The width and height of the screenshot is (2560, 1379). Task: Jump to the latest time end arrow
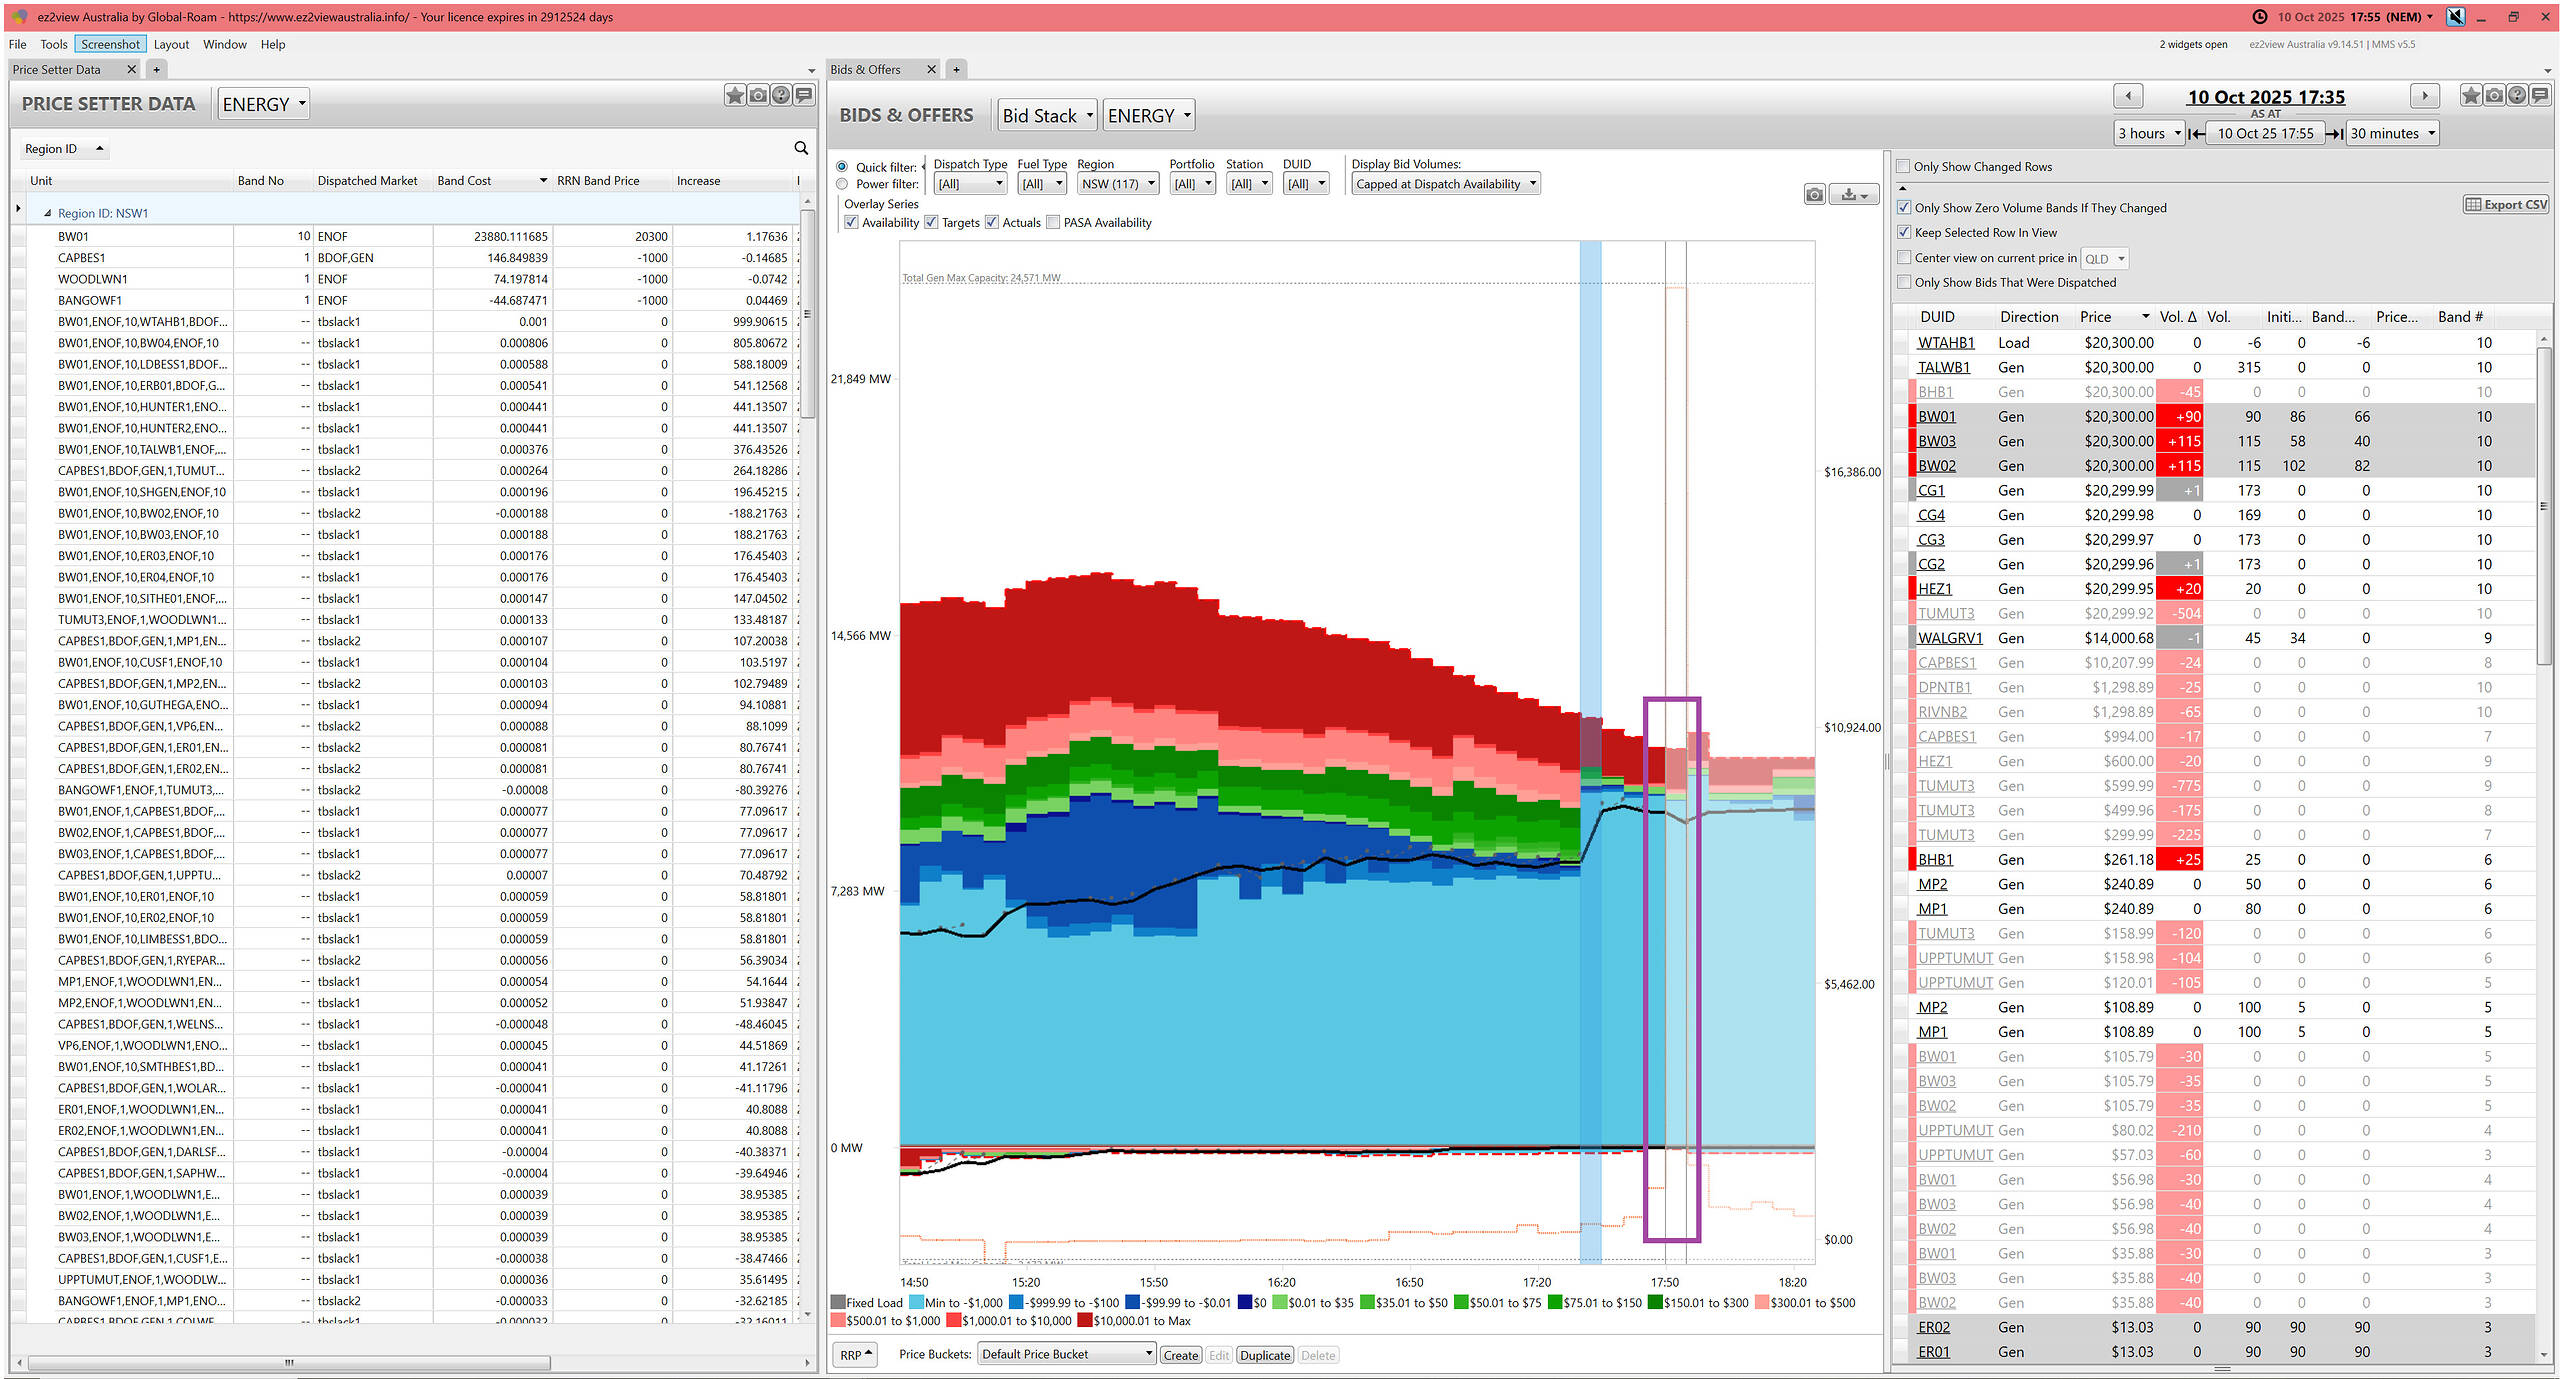click(x=2334, y=133)
